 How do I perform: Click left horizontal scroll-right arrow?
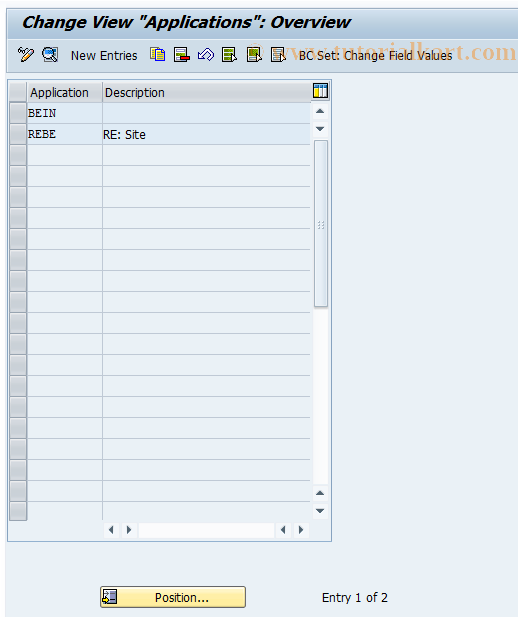click(x=129, y=530)
